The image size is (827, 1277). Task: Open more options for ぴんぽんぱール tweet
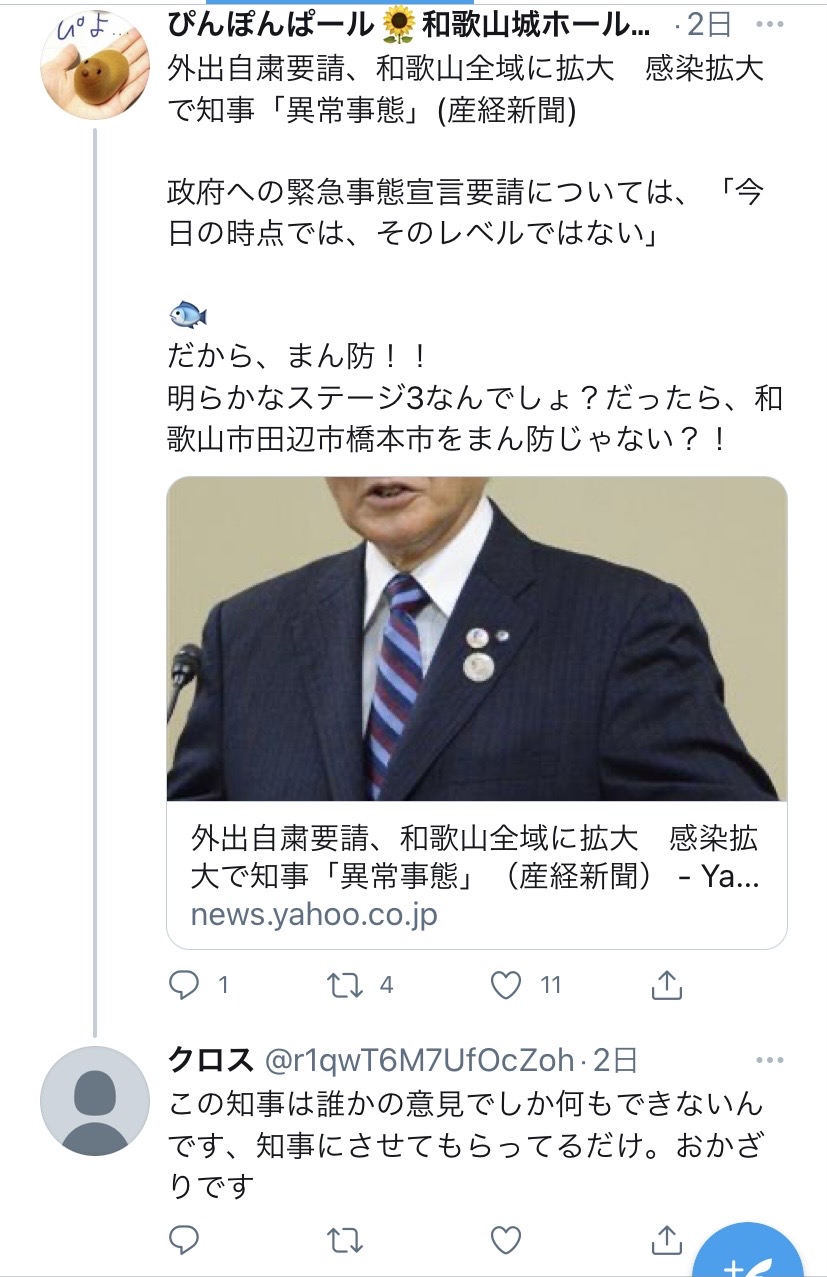coord(770,23)
